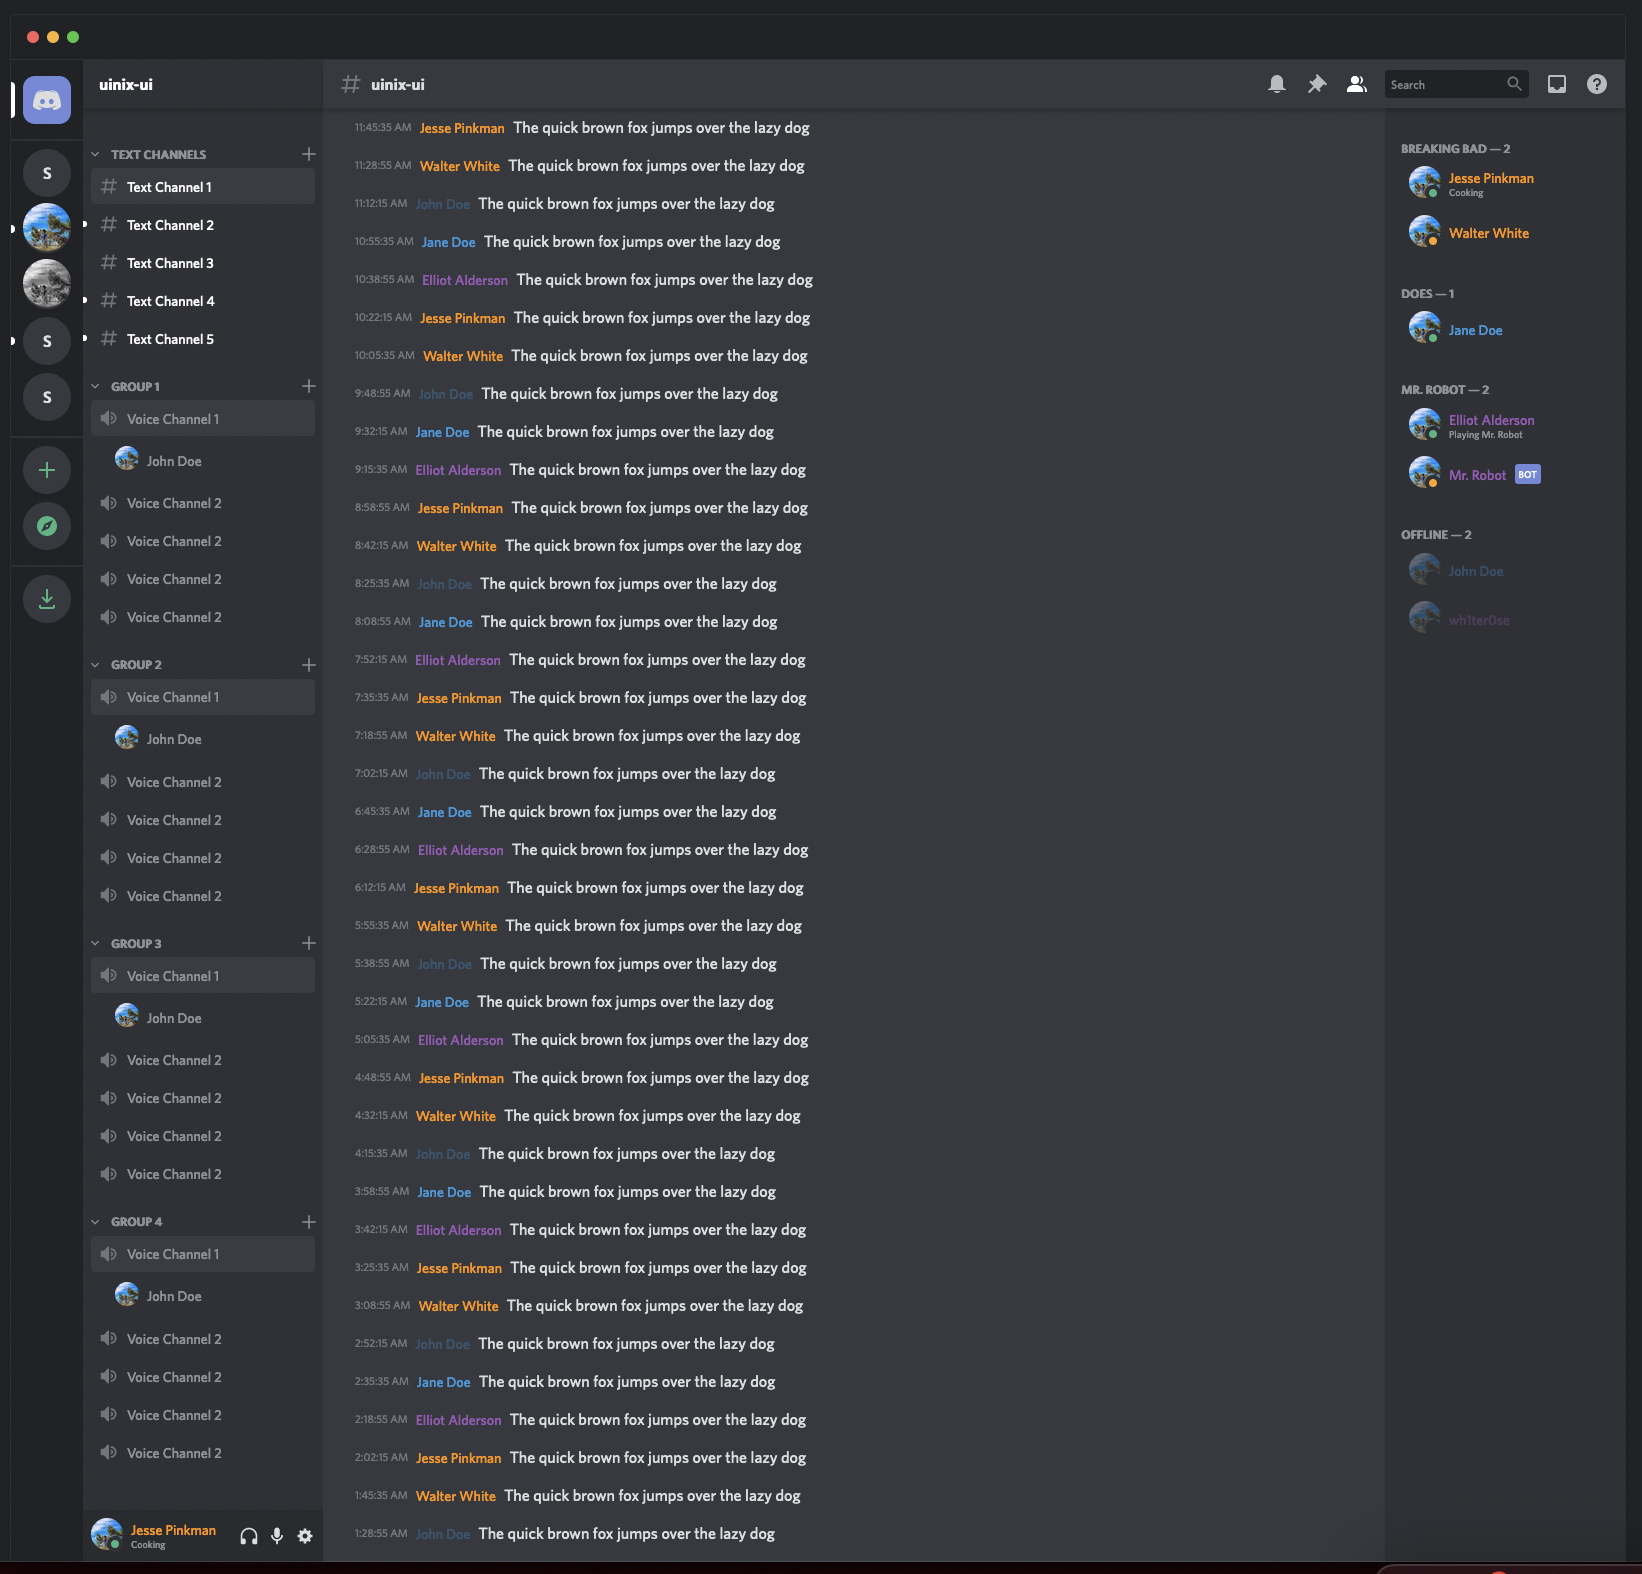Collapse the TEXT CHANNELS category
Image resolution: width=1642 pixels, height=1574 pixels.
[x=96, y=154]
